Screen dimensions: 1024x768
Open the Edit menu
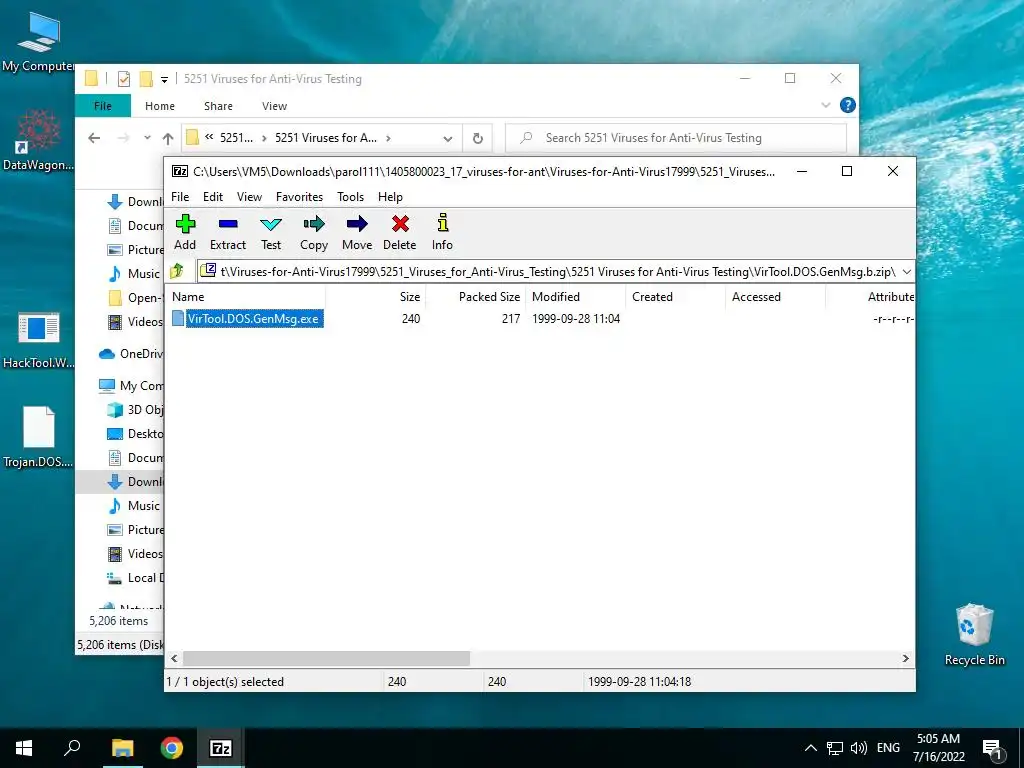coord(213,197)
